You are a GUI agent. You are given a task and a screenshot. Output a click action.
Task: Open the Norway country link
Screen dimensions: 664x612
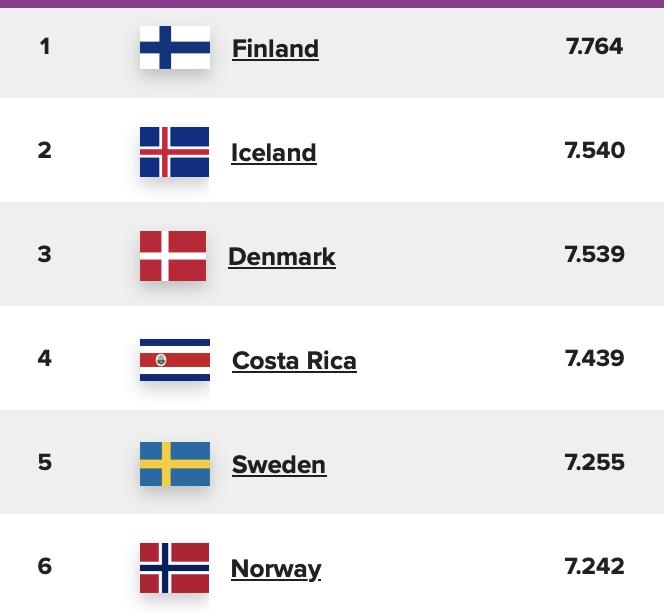click(x=276, y=569)
